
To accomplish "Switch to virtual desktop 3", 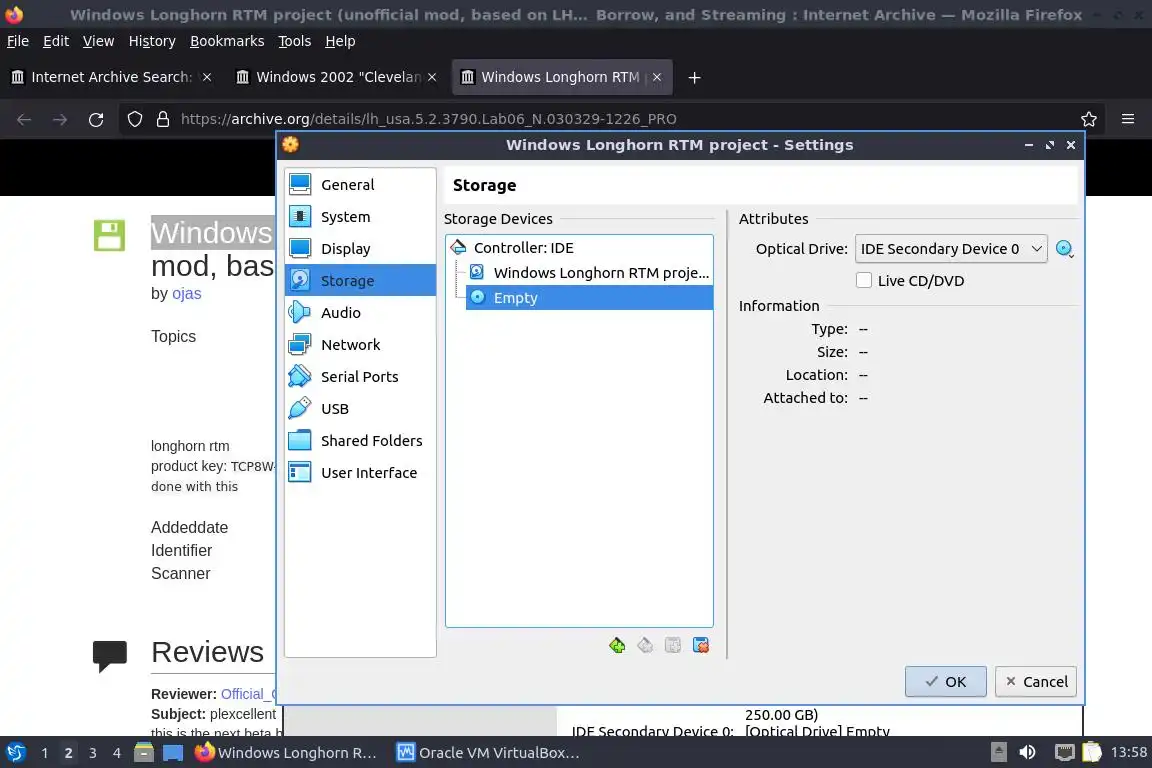I will (x=93, y=753).
